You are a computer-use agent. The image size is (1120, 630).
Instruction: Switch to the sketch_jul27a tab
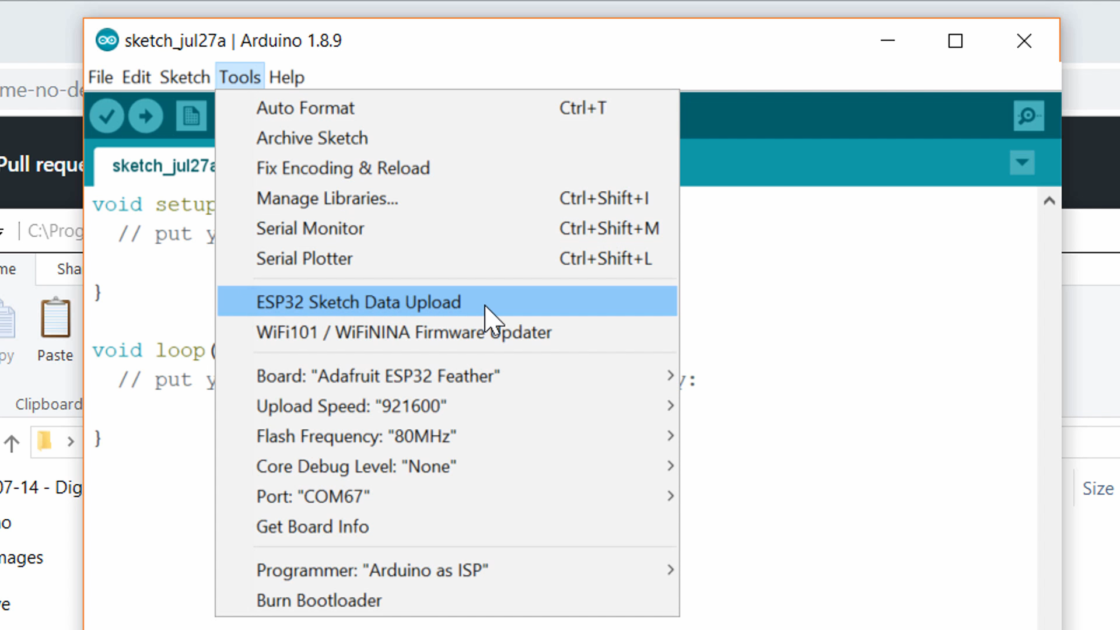pyautogui.click(x=160, y=166)
